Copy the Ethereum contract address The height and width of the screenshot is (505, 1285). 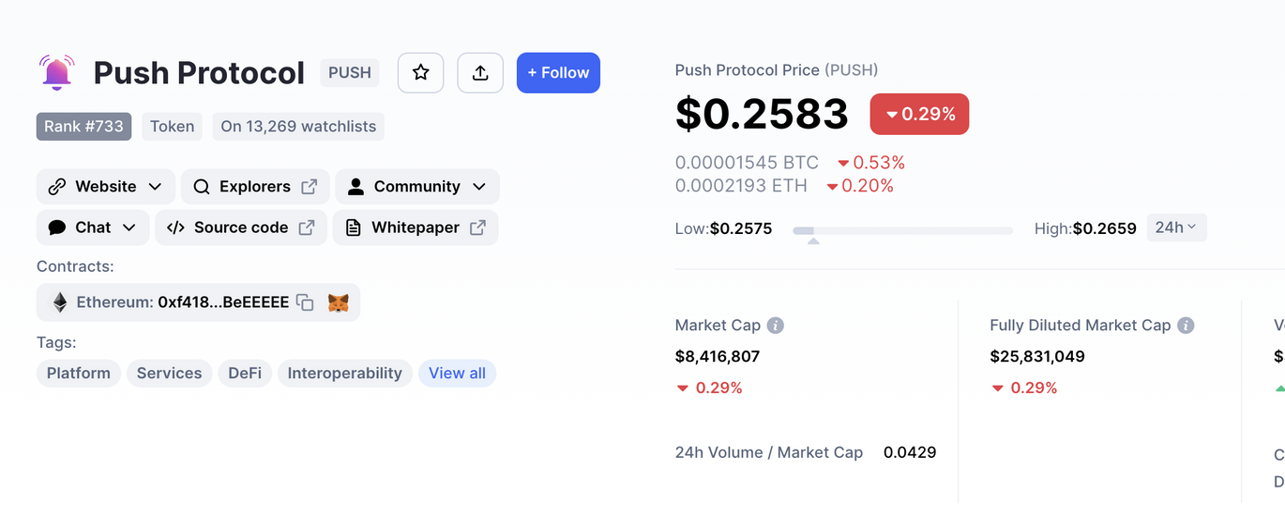coord(306,303)
